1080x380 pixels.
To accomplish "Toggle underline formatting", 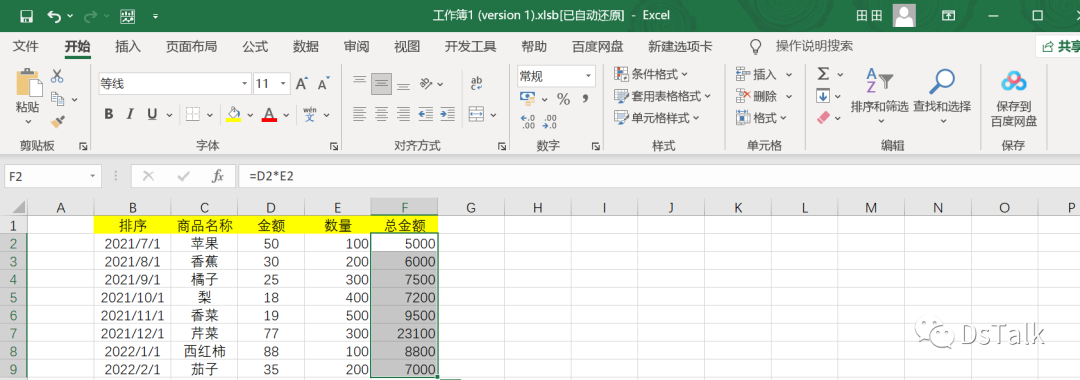I will (x=151, y=114).
